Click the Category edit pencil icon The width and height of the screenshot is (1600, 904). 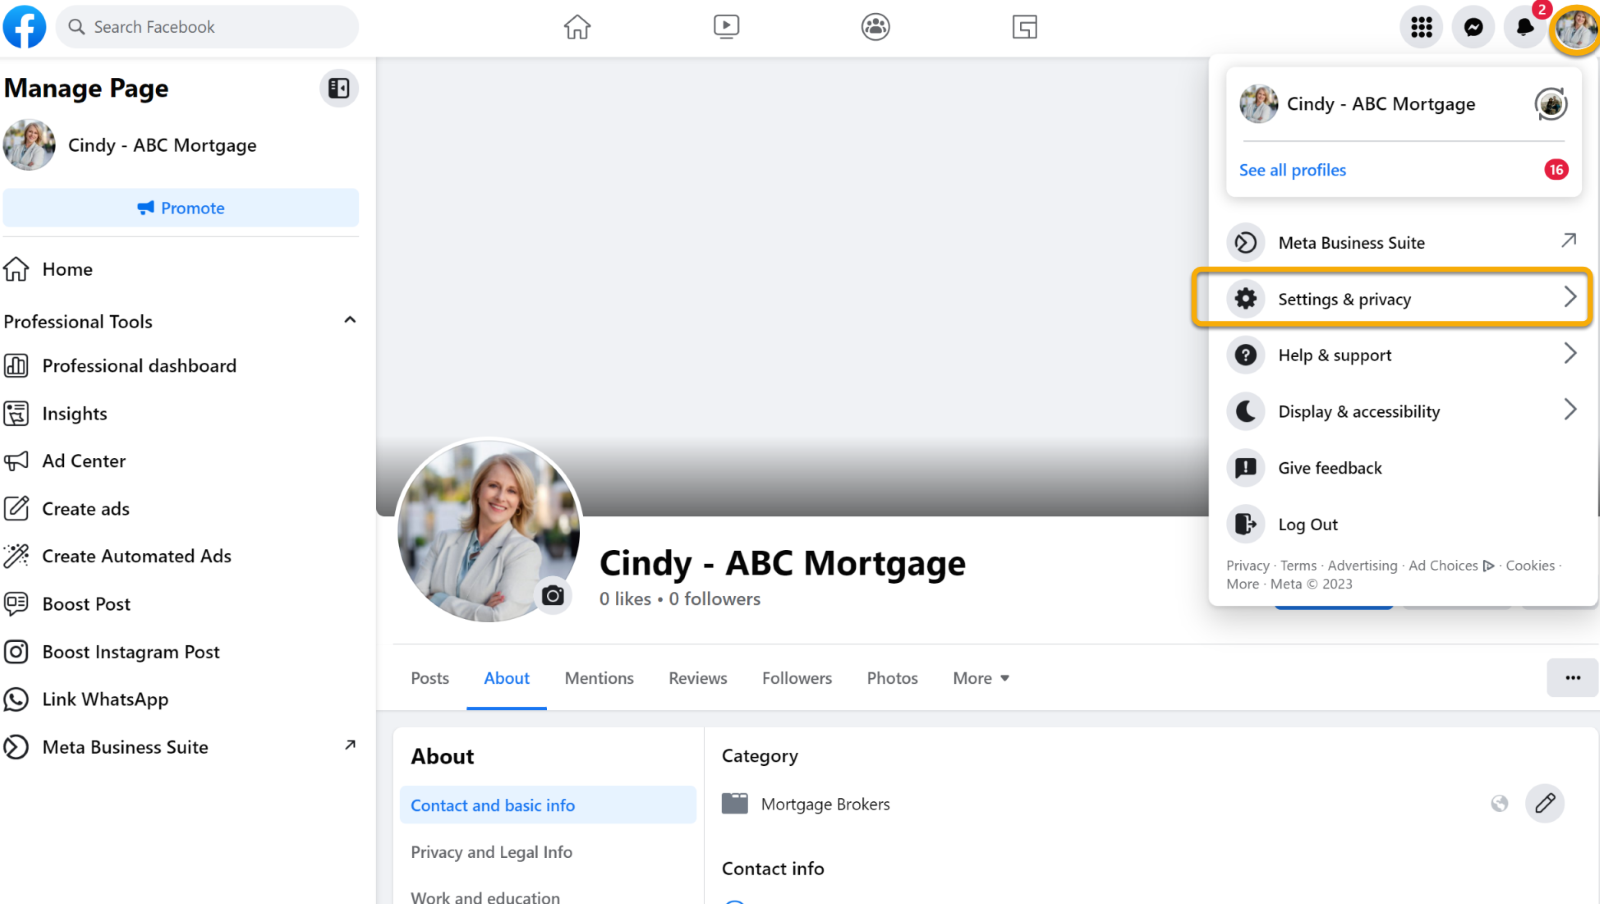[x=1545, y=803]
